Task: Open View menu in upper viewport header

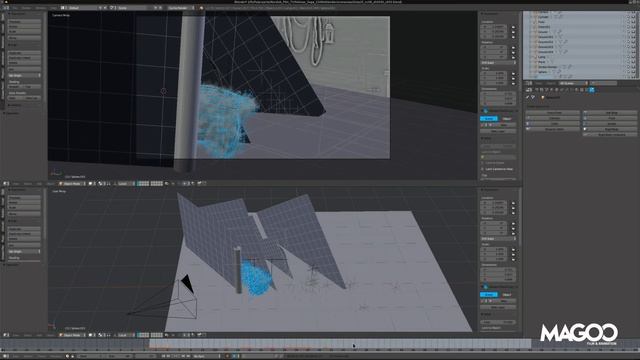Action: (16, 184)
